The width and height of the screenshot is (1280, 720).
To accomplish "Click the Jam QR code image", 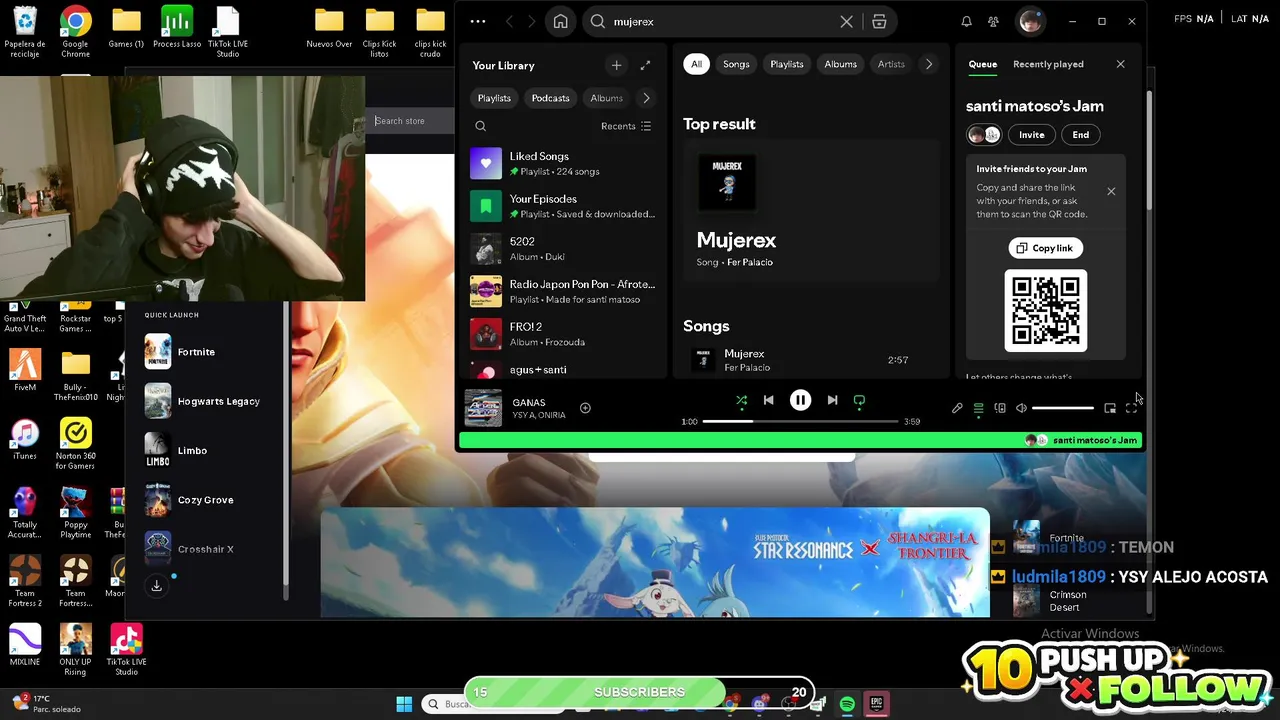I will pyautogui.click(x=1045, y=311).
